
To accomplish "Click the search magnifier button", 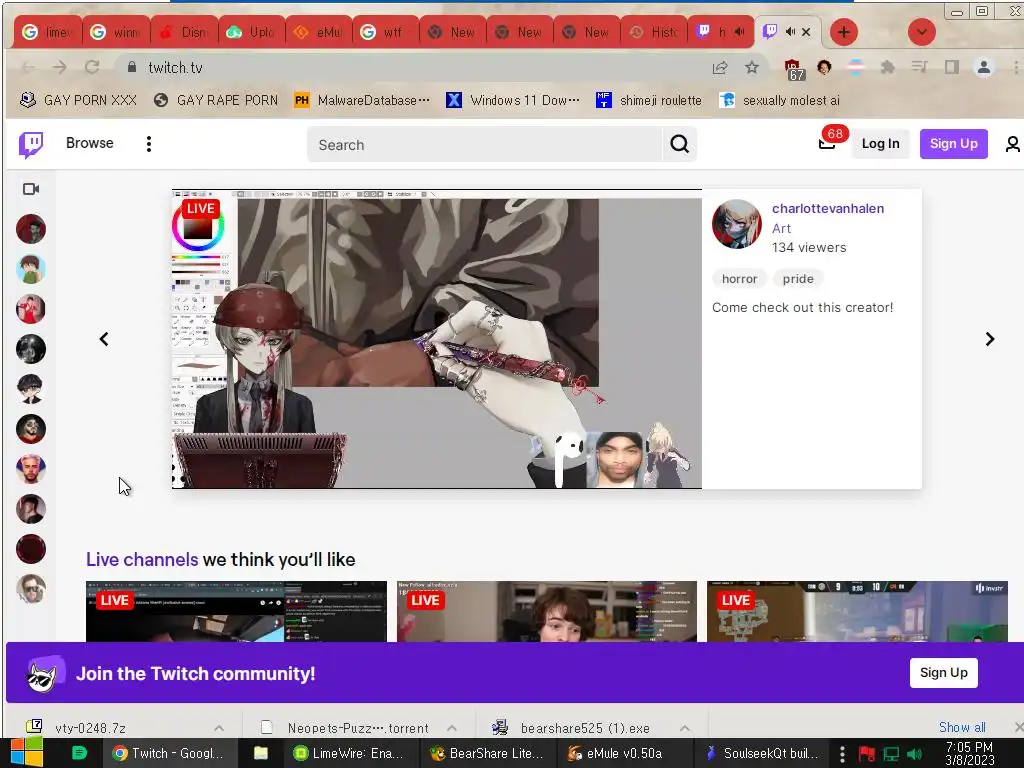I will coord(679,144).
